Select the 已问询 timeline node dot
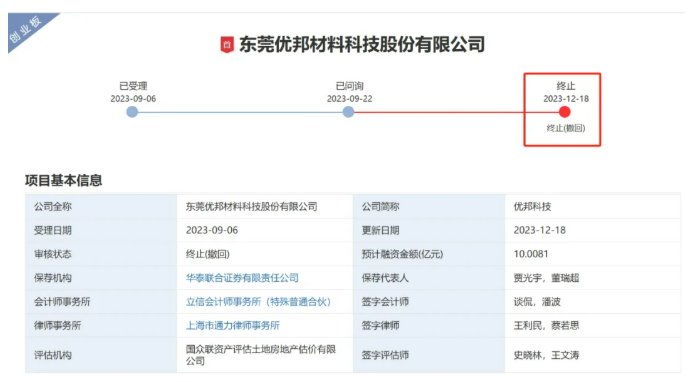The width and height of the screenshot is (691, 382). [349, 112]
